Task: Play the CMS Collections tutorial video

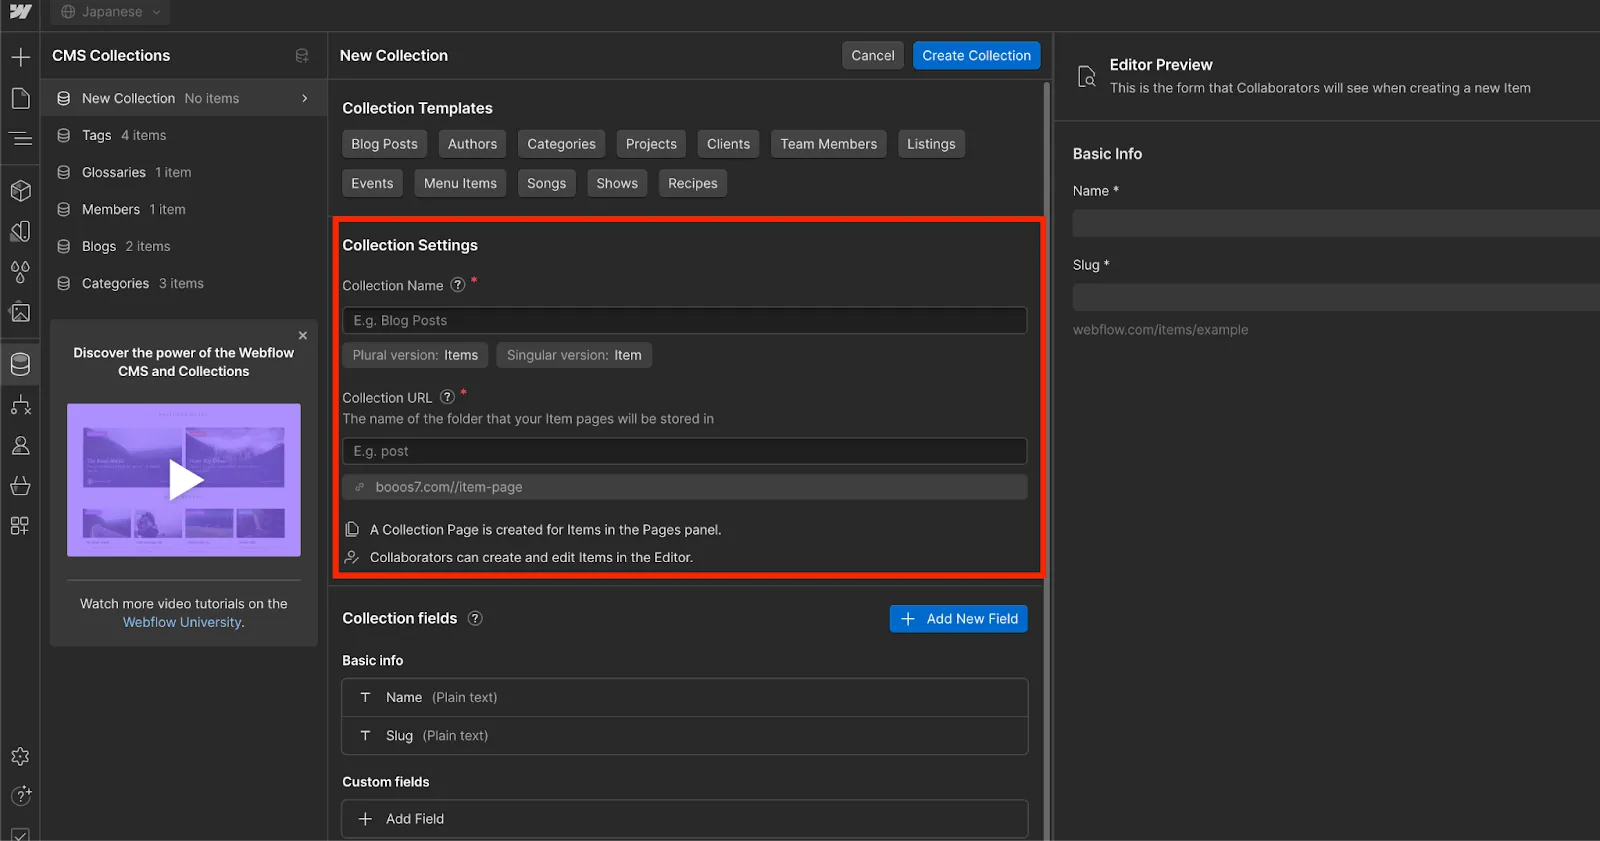Action: tap(184, 480)
